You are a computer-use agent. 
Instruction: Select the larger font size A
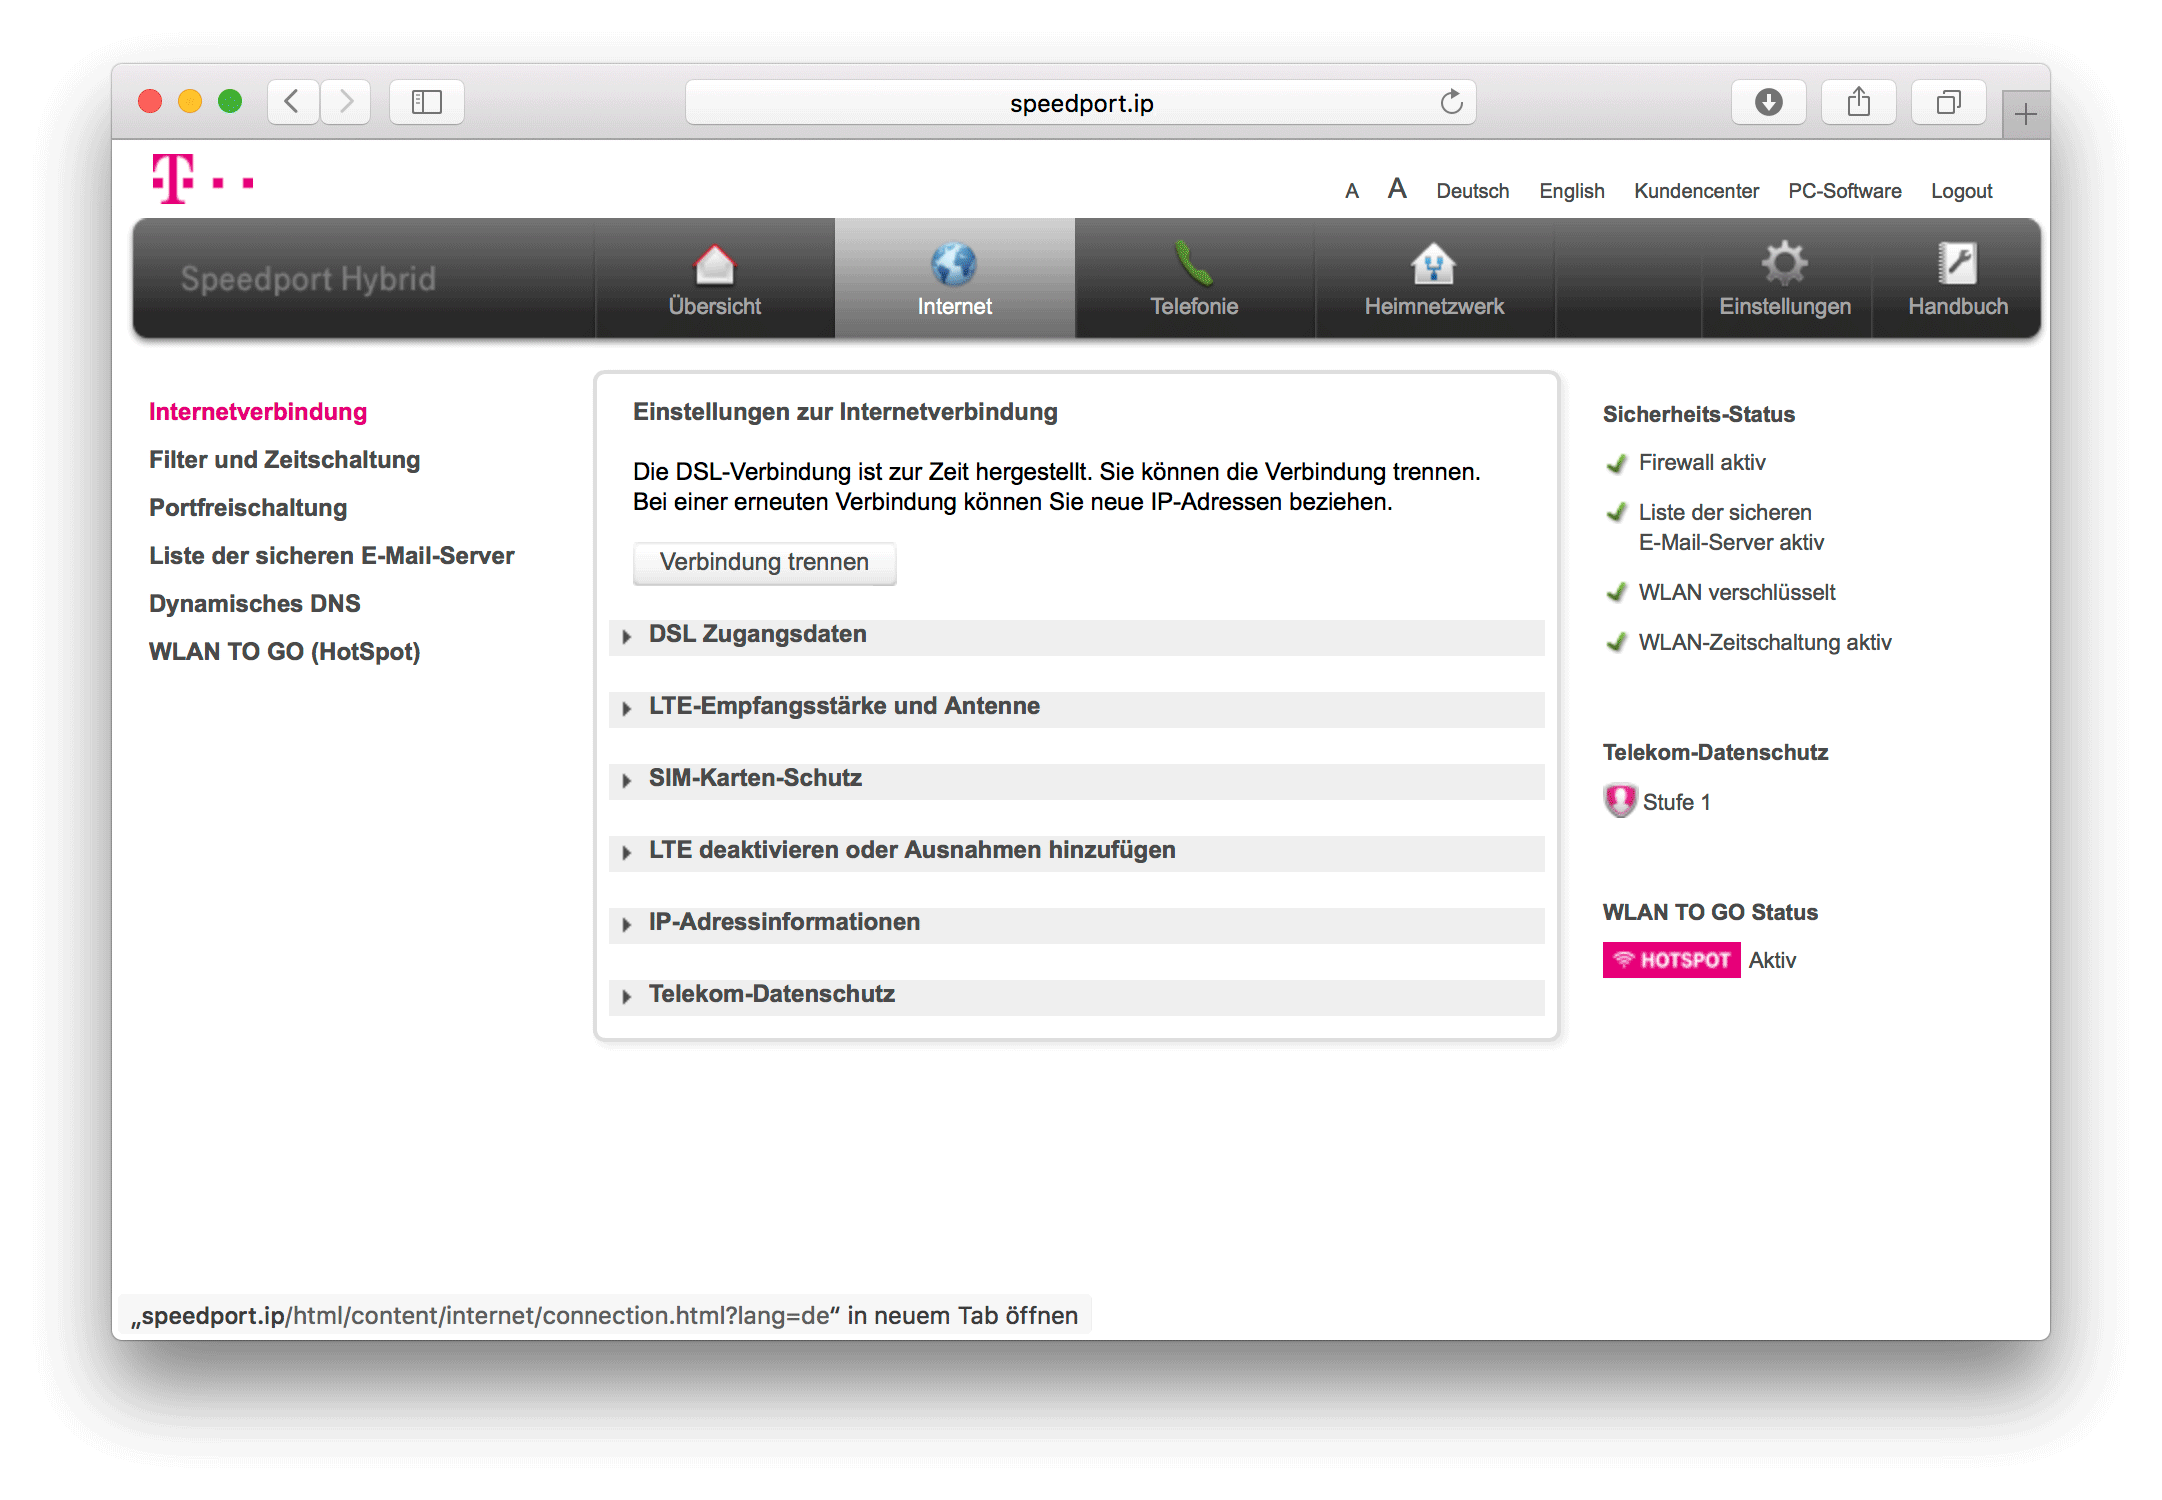point(1397,189)
